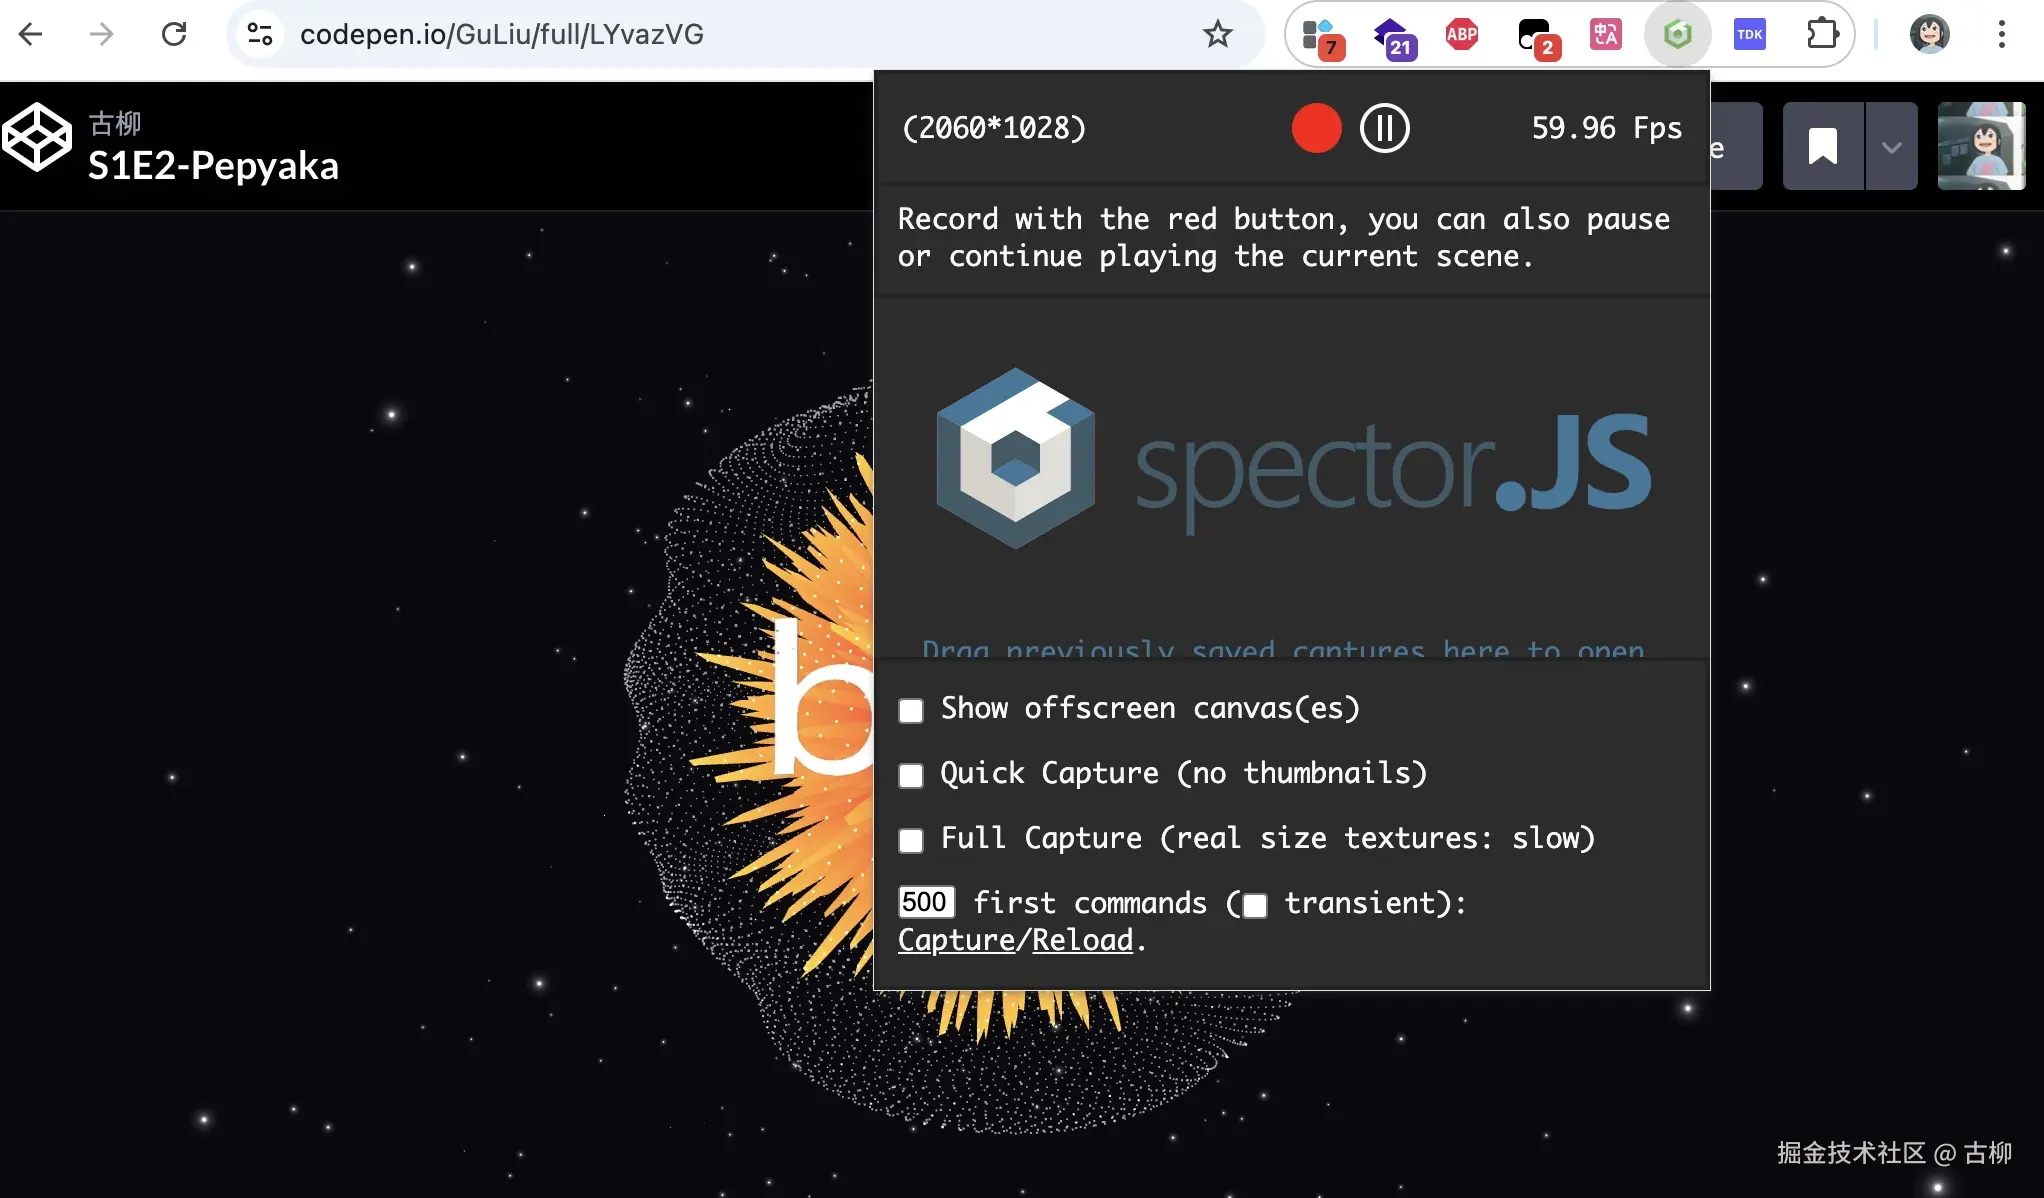The image size is (2044, 1198).
Task: Enable Show offscreen canvas(es) checkbox
Action: (911, 711)
